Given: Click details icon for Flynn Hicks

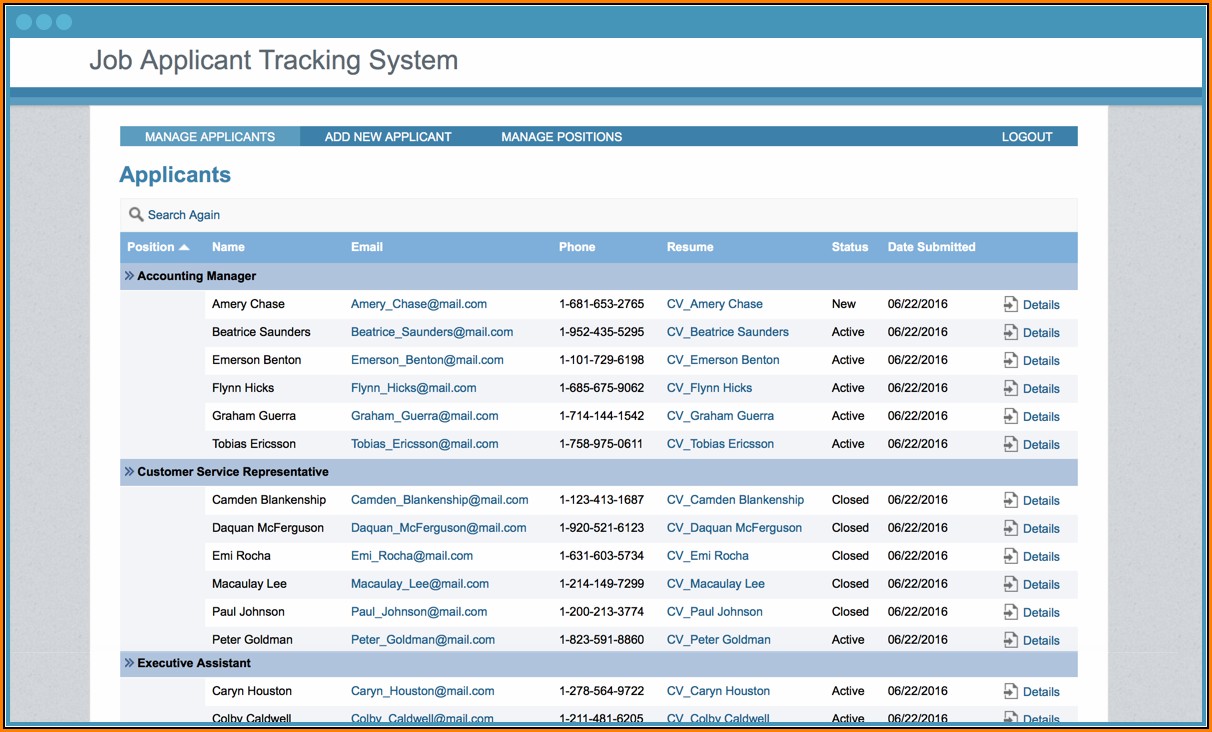Looking at the screenshot, I should point(1011,389).
